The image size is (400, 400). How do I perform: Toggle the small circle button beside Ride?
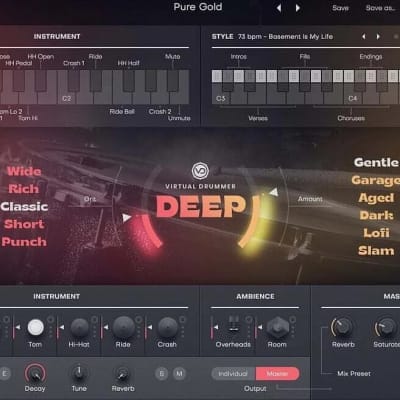[x=138, y=320]
